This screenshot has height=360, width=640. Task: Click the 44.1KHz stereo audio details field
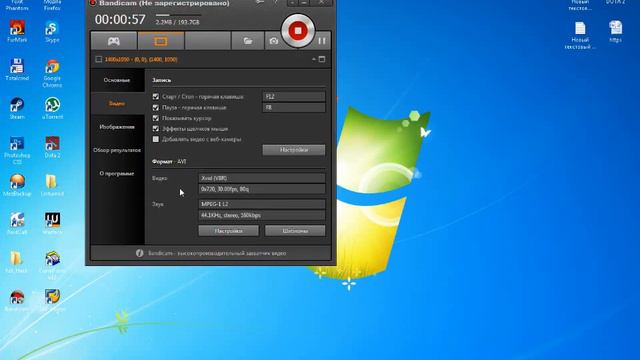click(262, 215)
